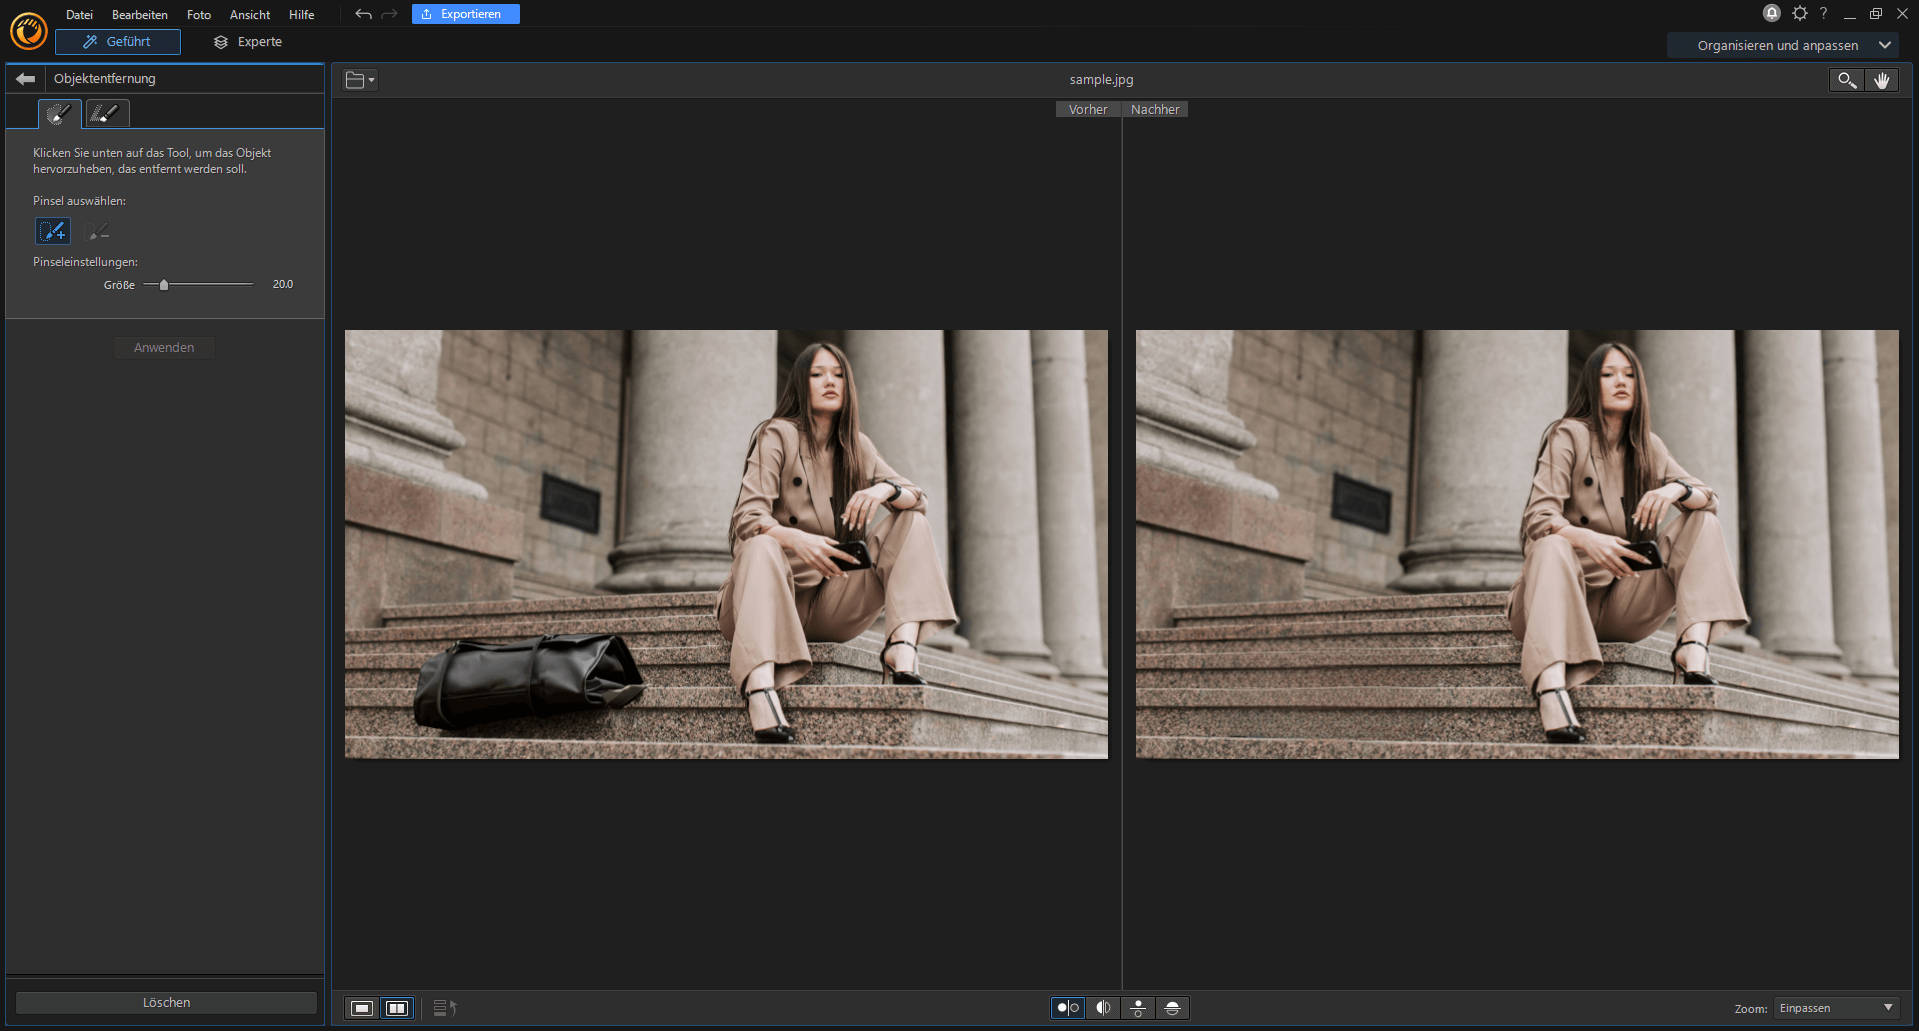1919x1031 pixels.
Task: Activate the Hand pan tool
Action: click(x=1883, y=80)
